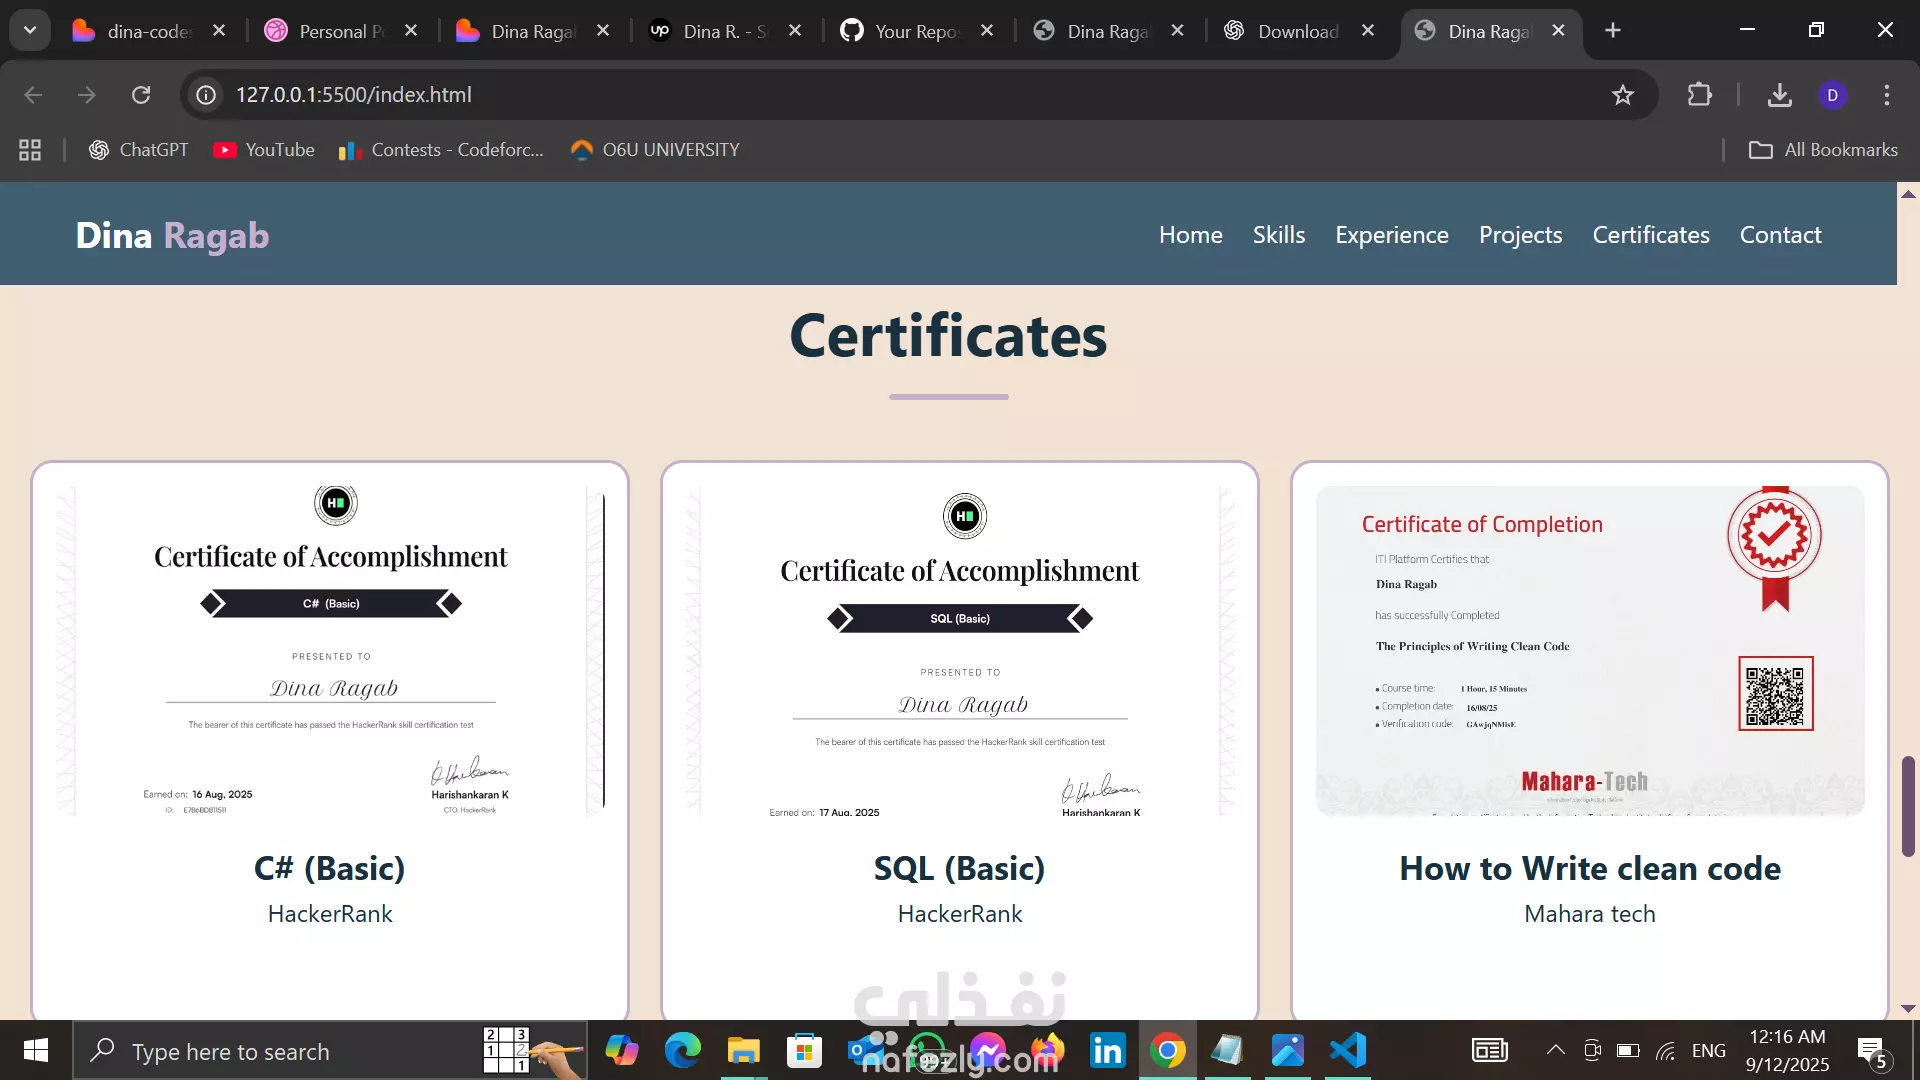Expand the tab search dropdown
1920x1080 pixels.
(30, 30)
